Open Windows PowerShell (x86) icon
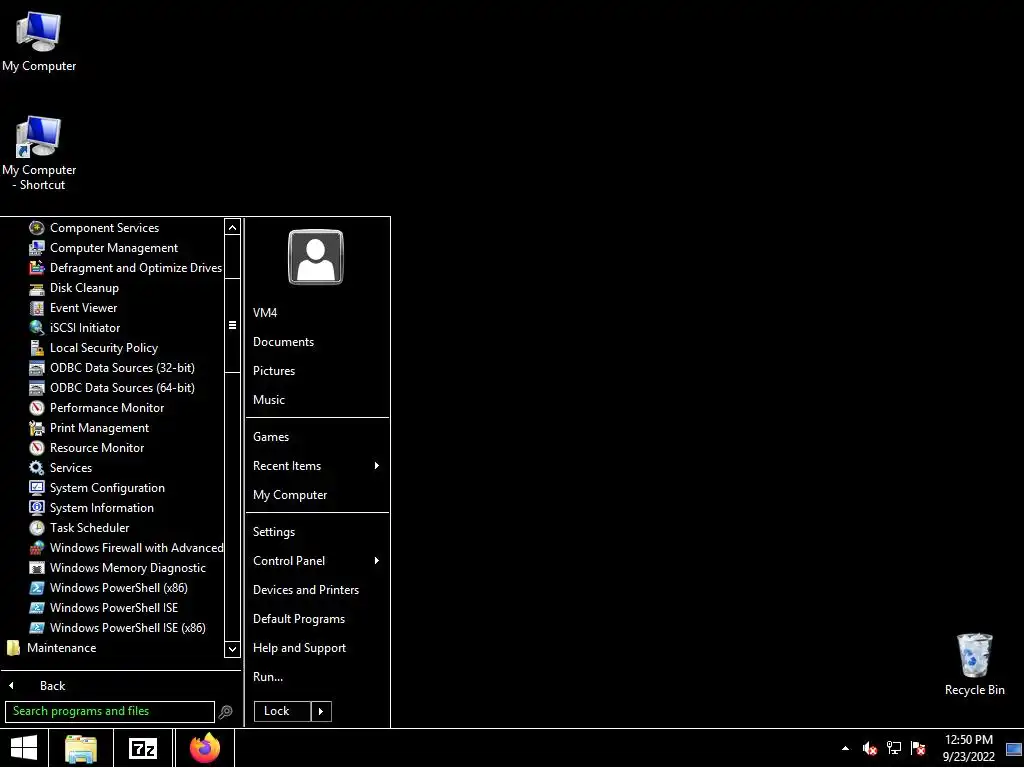This screenshot has height=768, width=1024. pyautogui.click(x=37, y=588)
